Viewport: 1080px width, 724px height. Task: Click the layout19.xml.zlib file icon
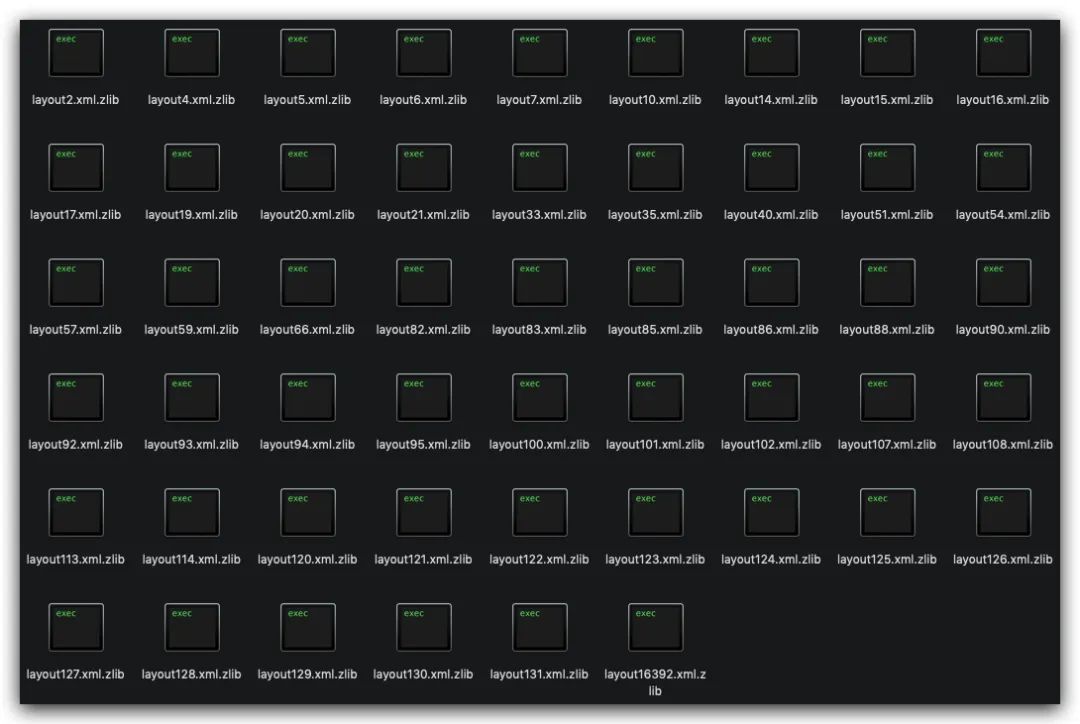(x=192, y=168)
